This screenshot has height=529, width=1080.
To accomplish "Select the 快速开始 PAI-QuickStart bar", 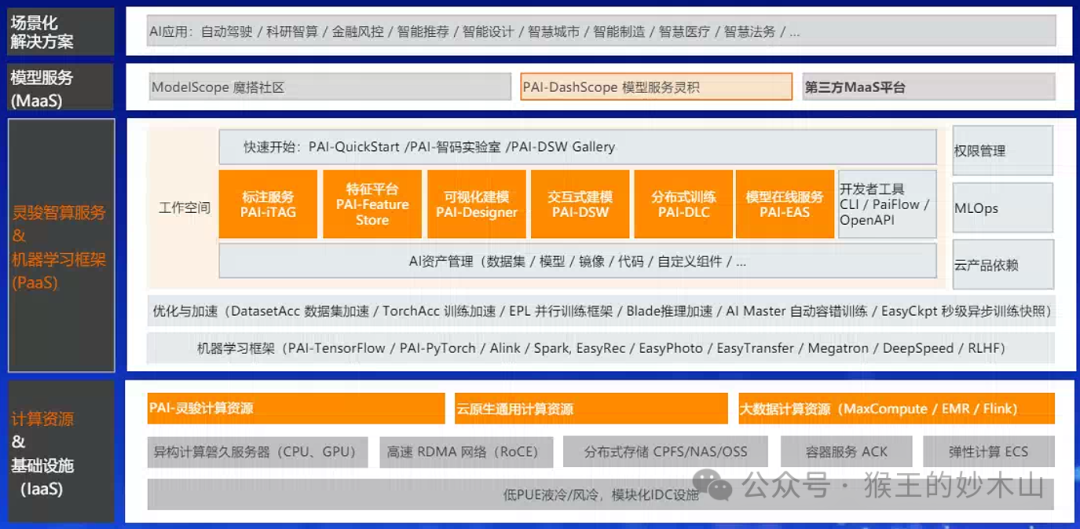I will [x=578, y=147].
